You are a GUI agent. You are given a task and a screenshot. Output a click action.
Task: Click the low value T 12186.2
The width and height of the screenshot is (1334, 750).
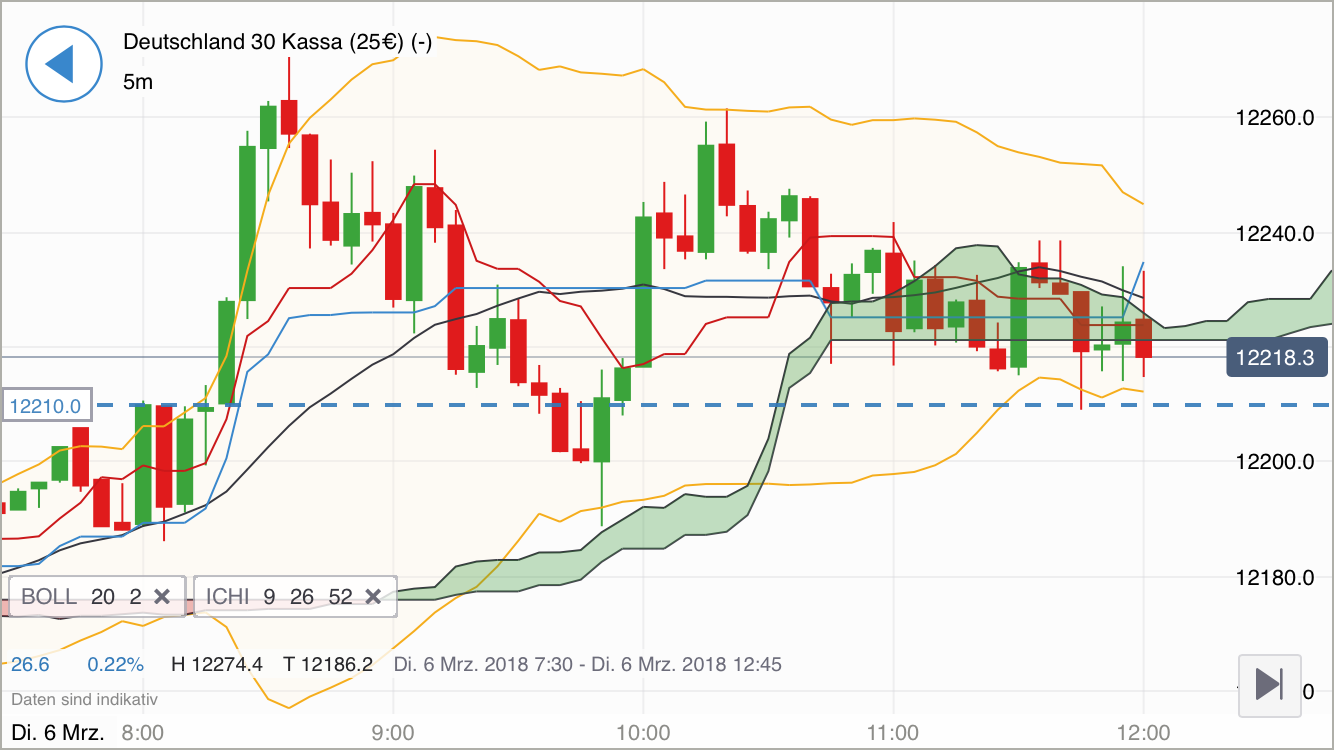tap(328, 664)
